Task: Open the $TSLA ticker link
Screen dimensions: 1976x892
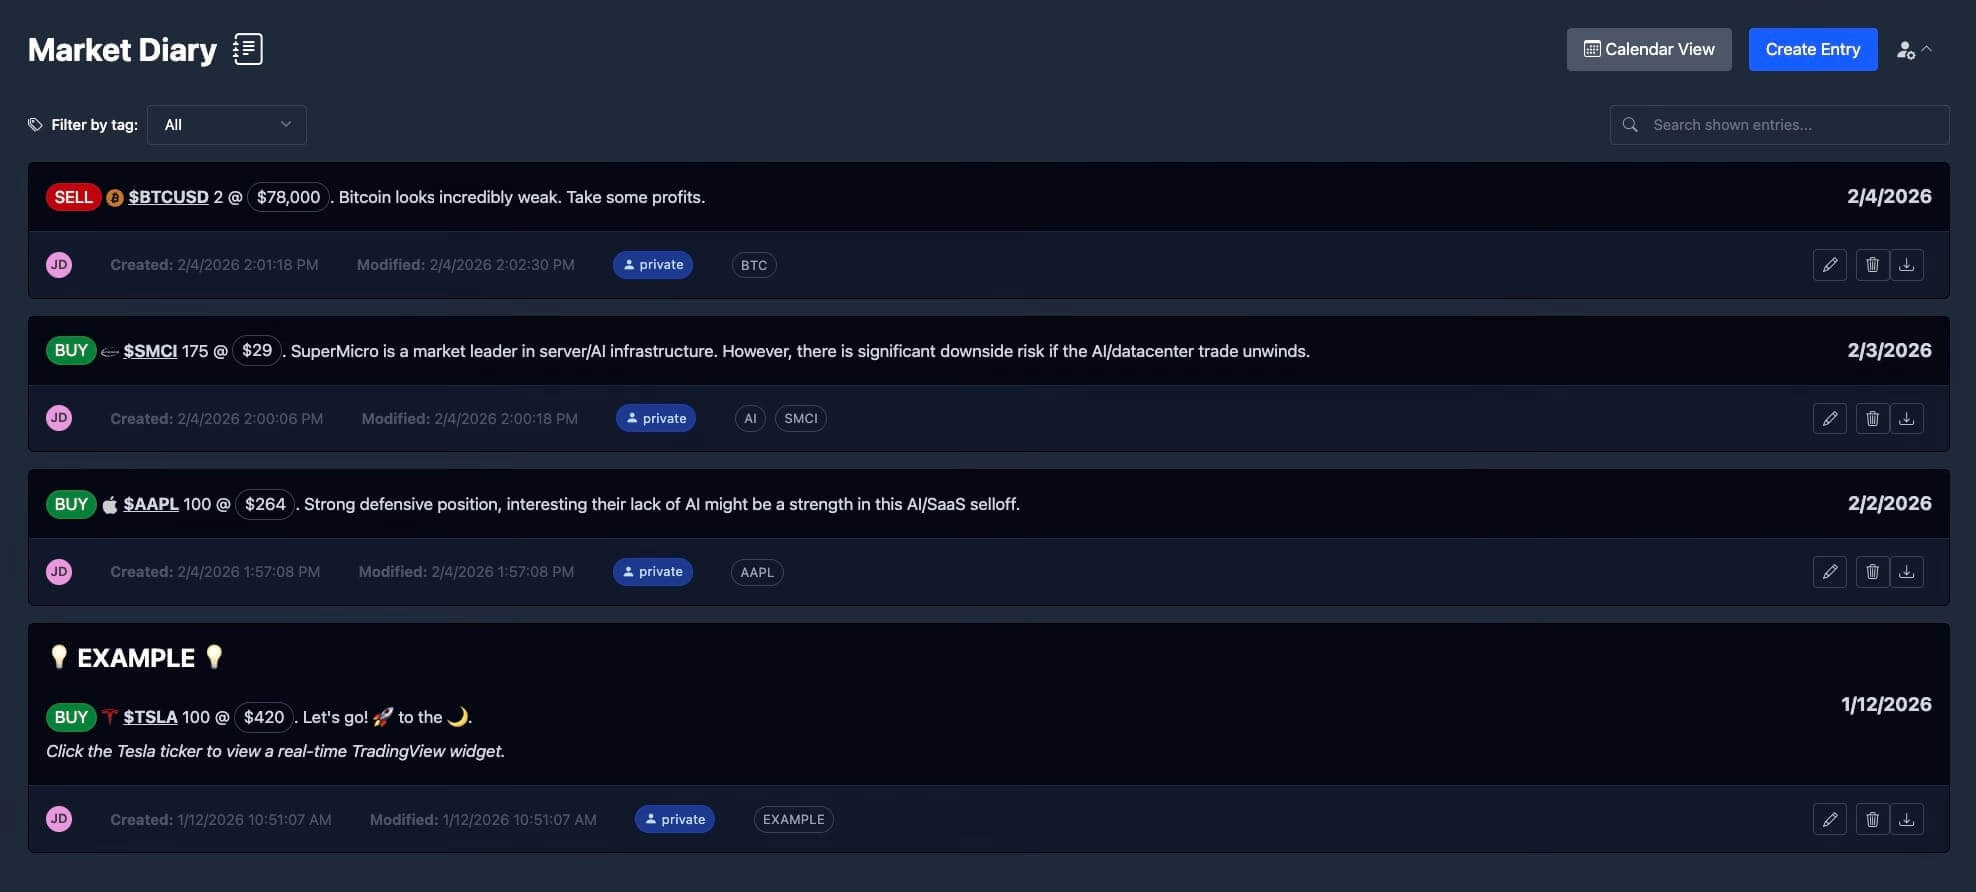Action: coord(150,717)
